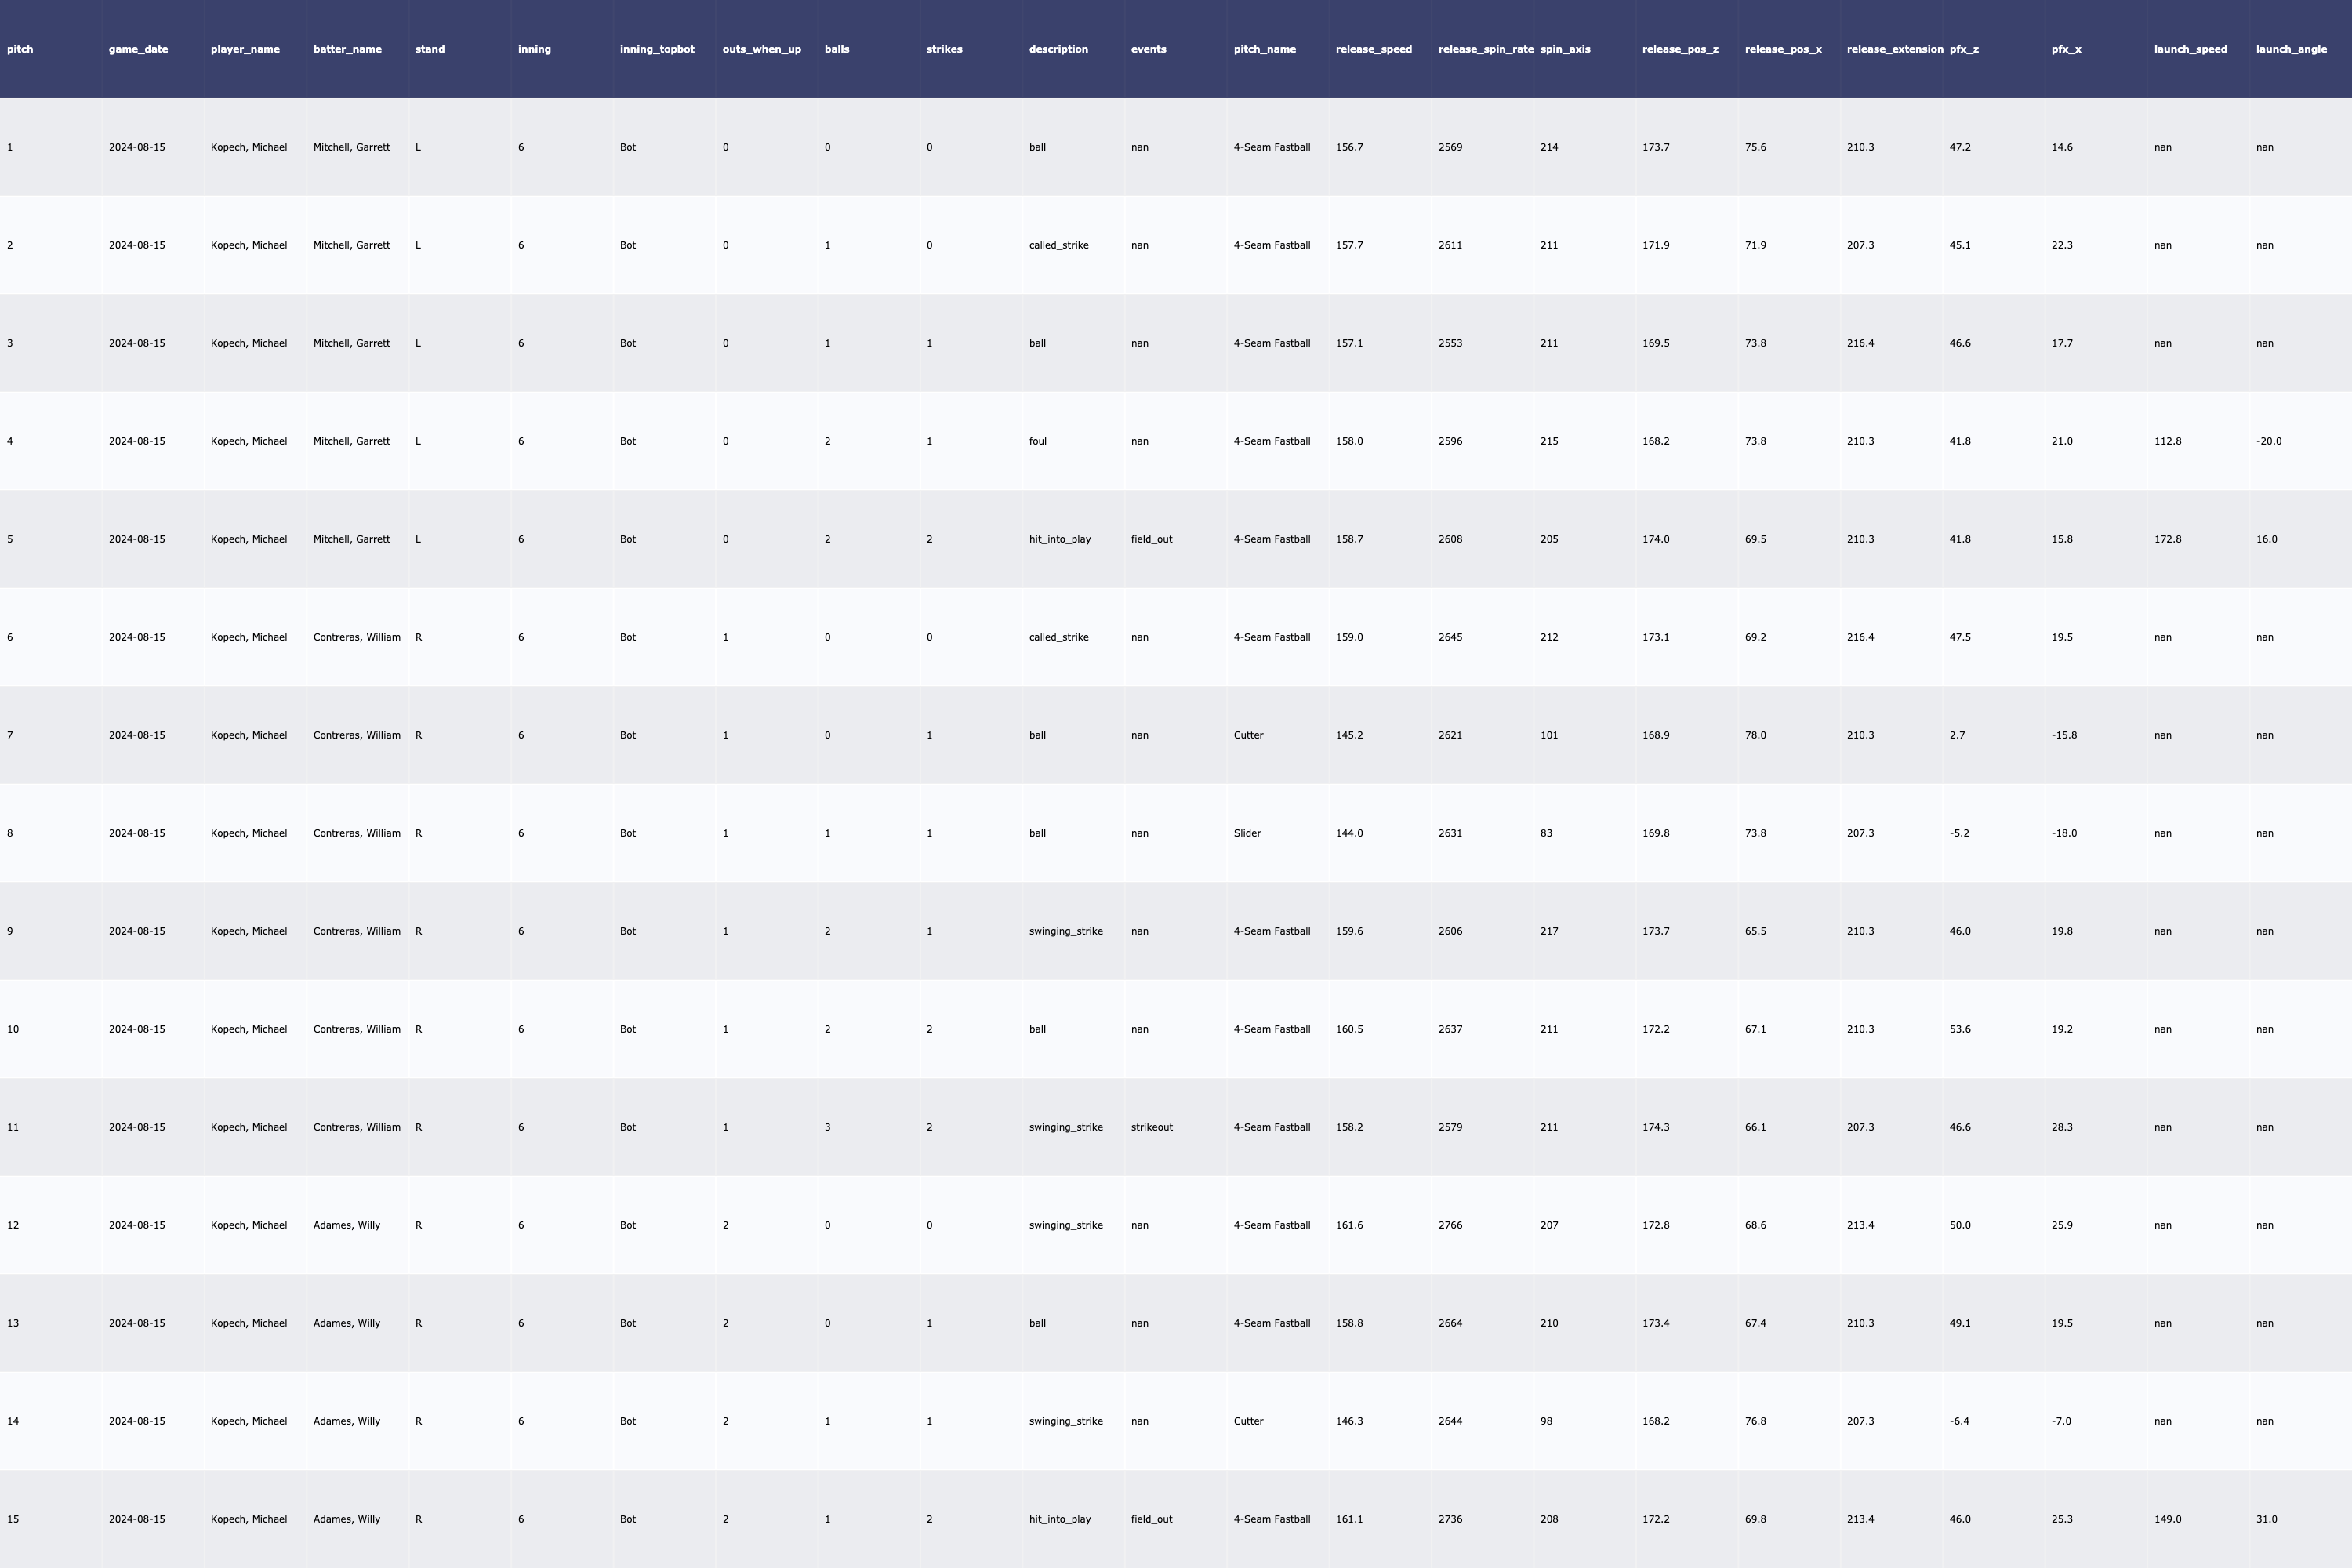This screenshot has width=2352, height=1568.
Task: Click the called_strike cell in row 2
Action: (x=1058, y=245)
